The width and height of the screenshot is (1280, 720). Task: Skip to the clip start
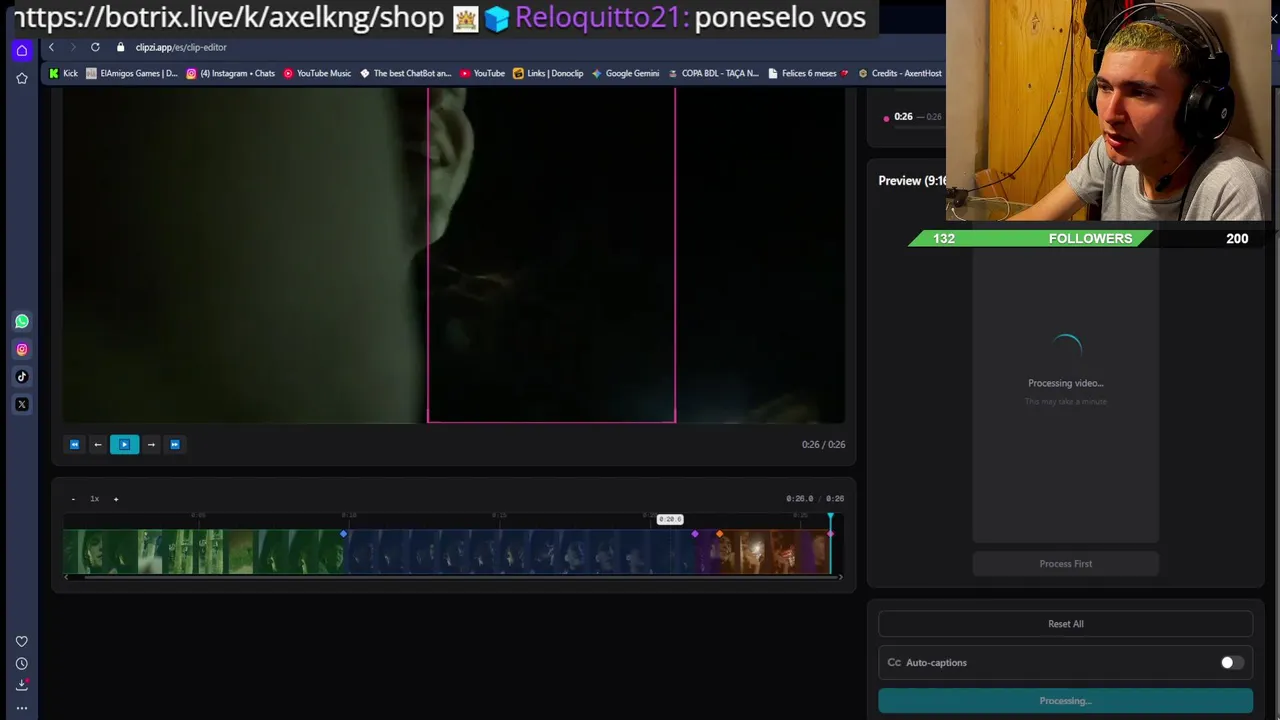point(74,444)
